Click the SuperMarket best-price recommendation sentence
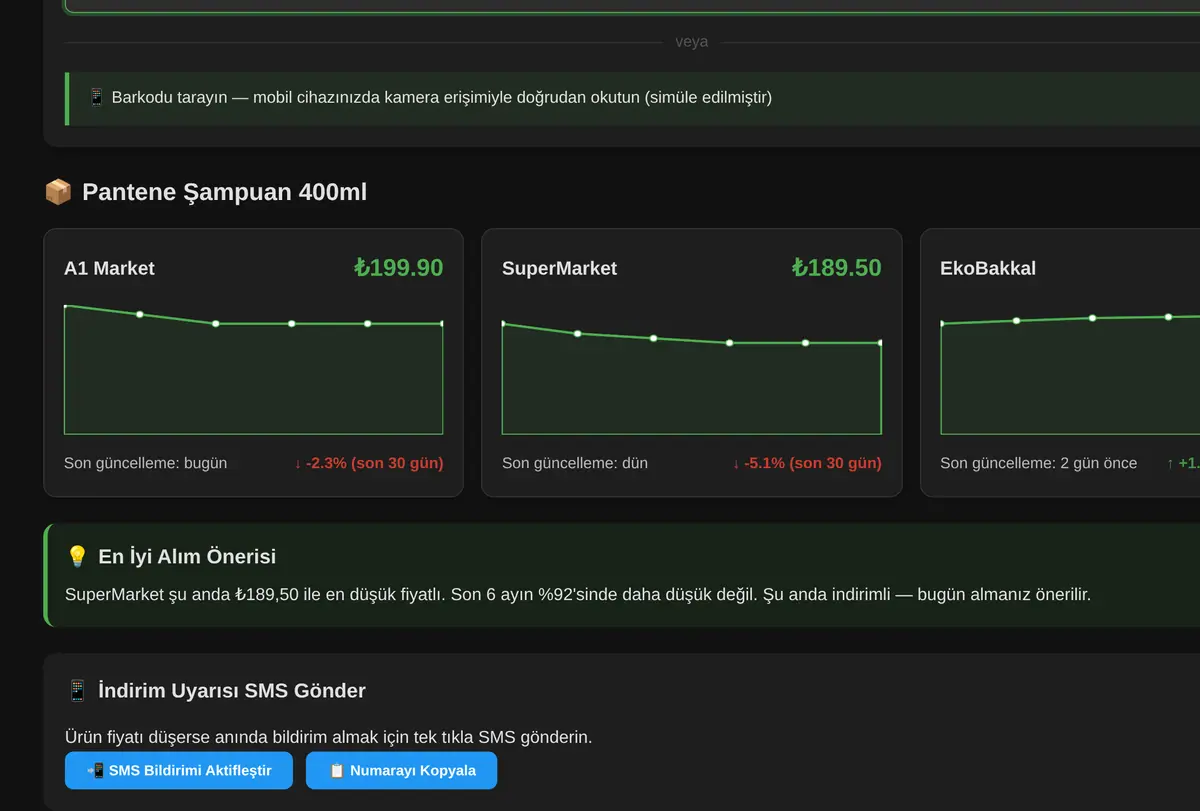The image size is (1200, 811). 578,594
